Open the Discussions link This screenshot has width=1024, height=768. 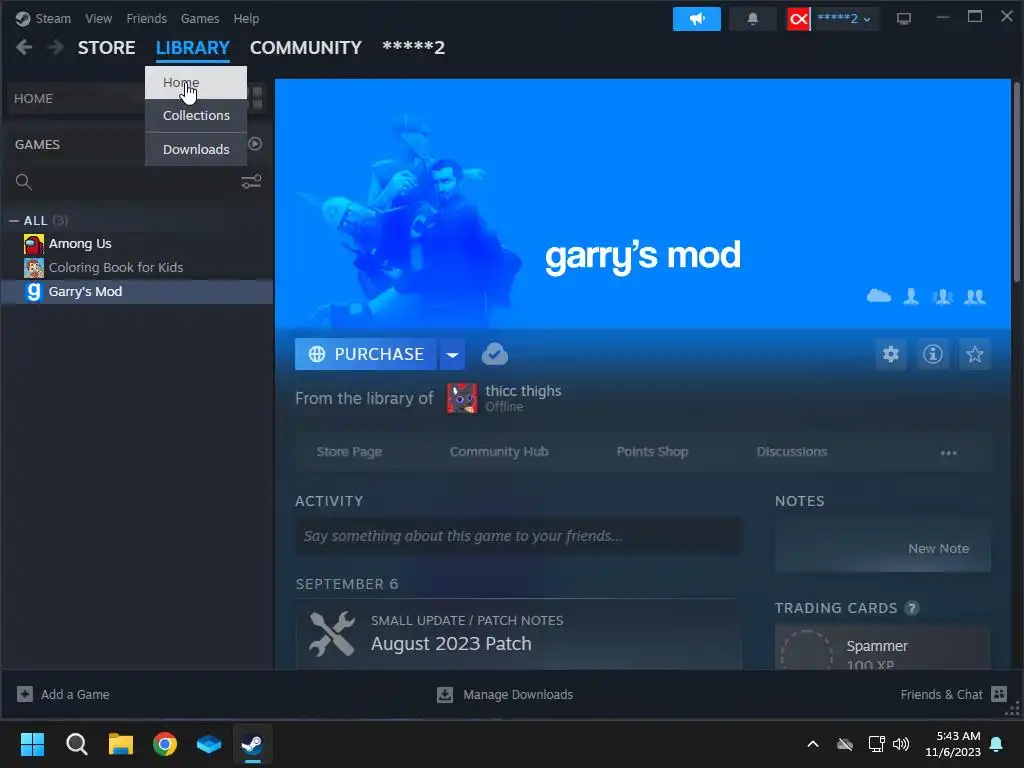792,451
